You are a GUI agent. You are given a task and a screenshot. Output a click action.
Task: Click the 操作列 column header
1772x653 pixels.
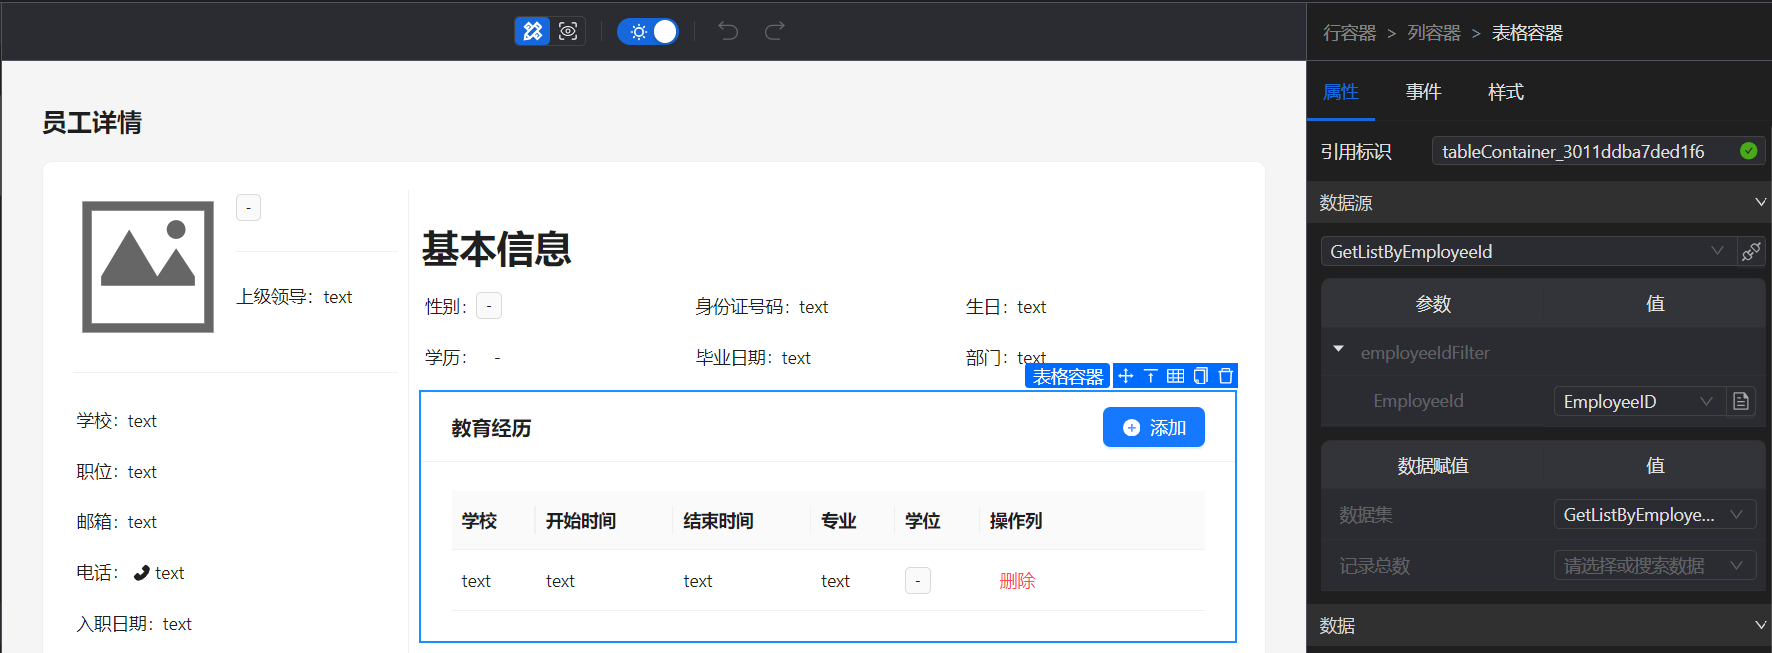[1016, 521]
